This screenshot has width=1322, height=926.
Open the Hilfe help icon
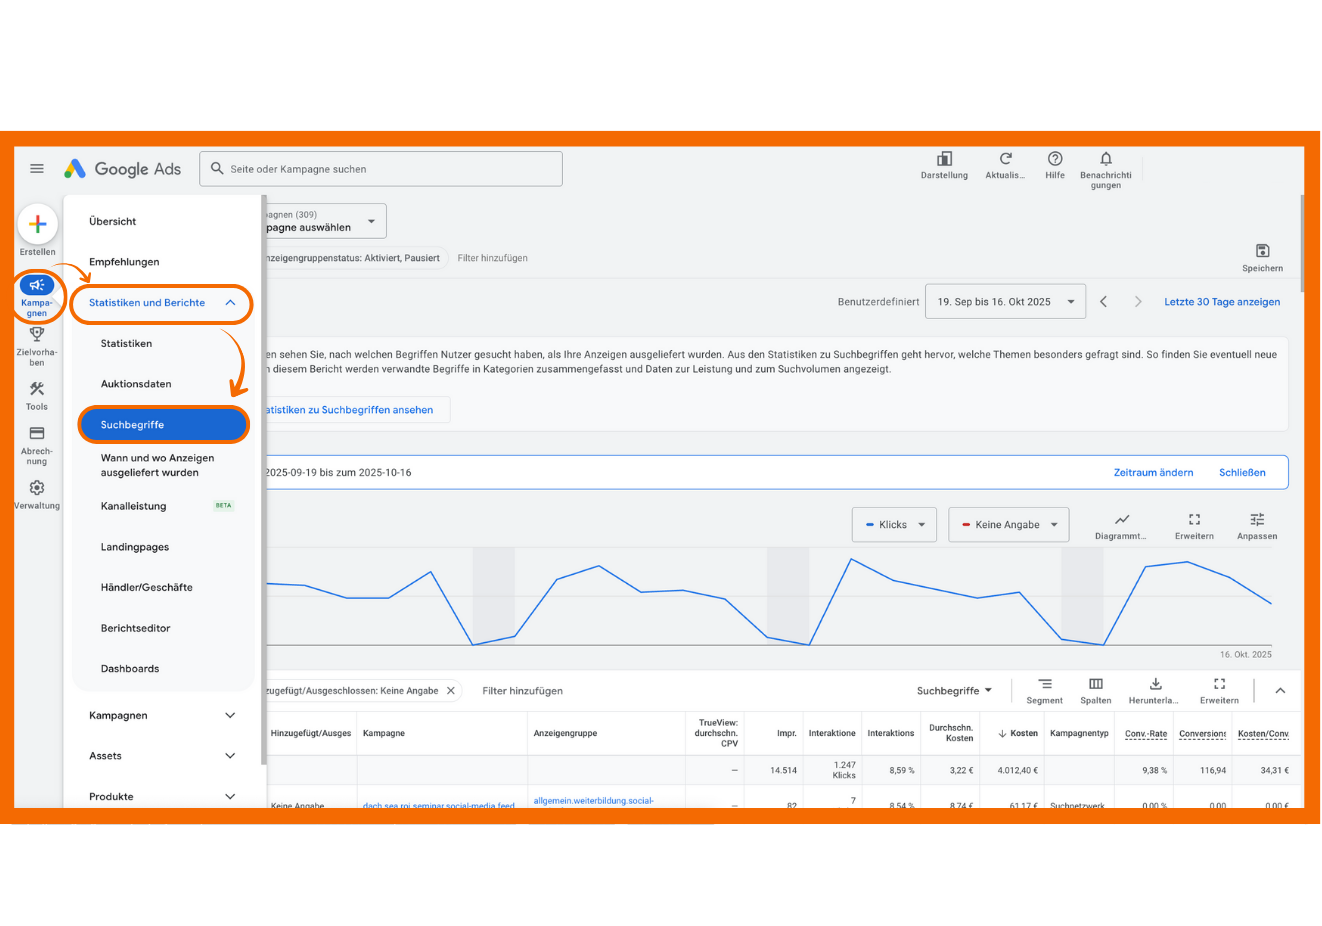pyautogui.click(x=1055, y=159)
